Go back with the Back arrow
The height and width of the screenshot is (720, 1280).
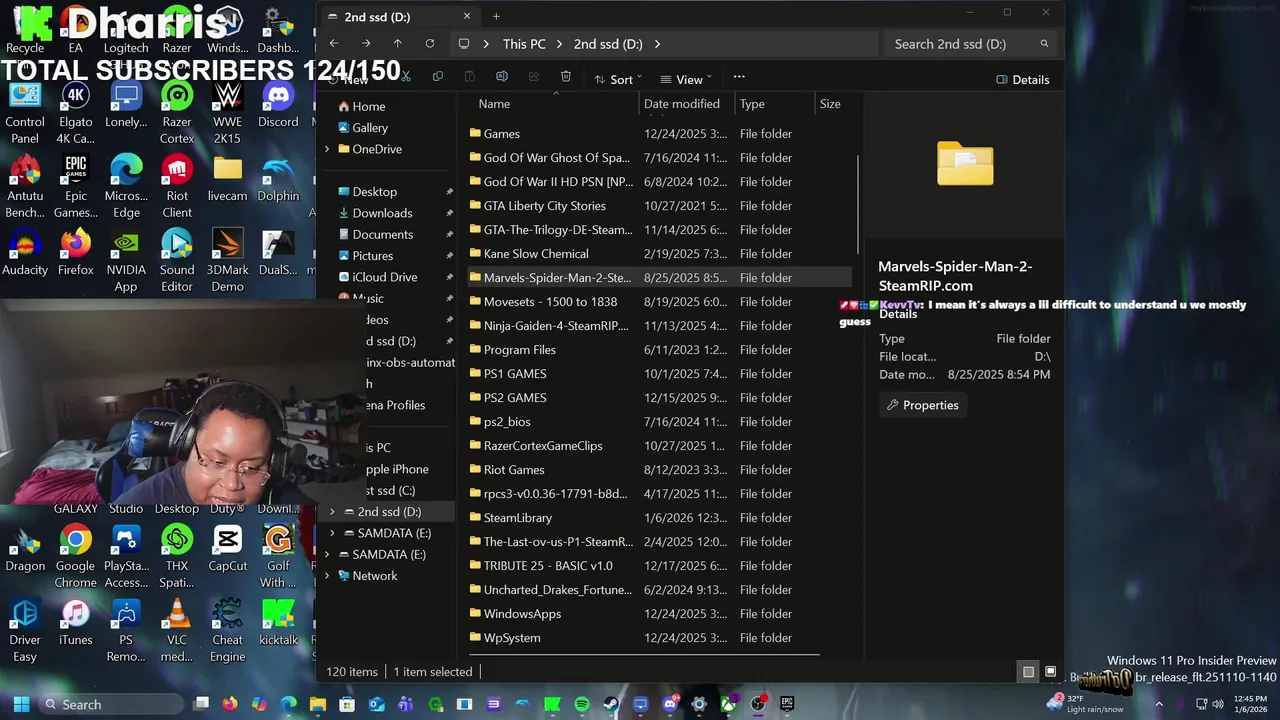334,44
